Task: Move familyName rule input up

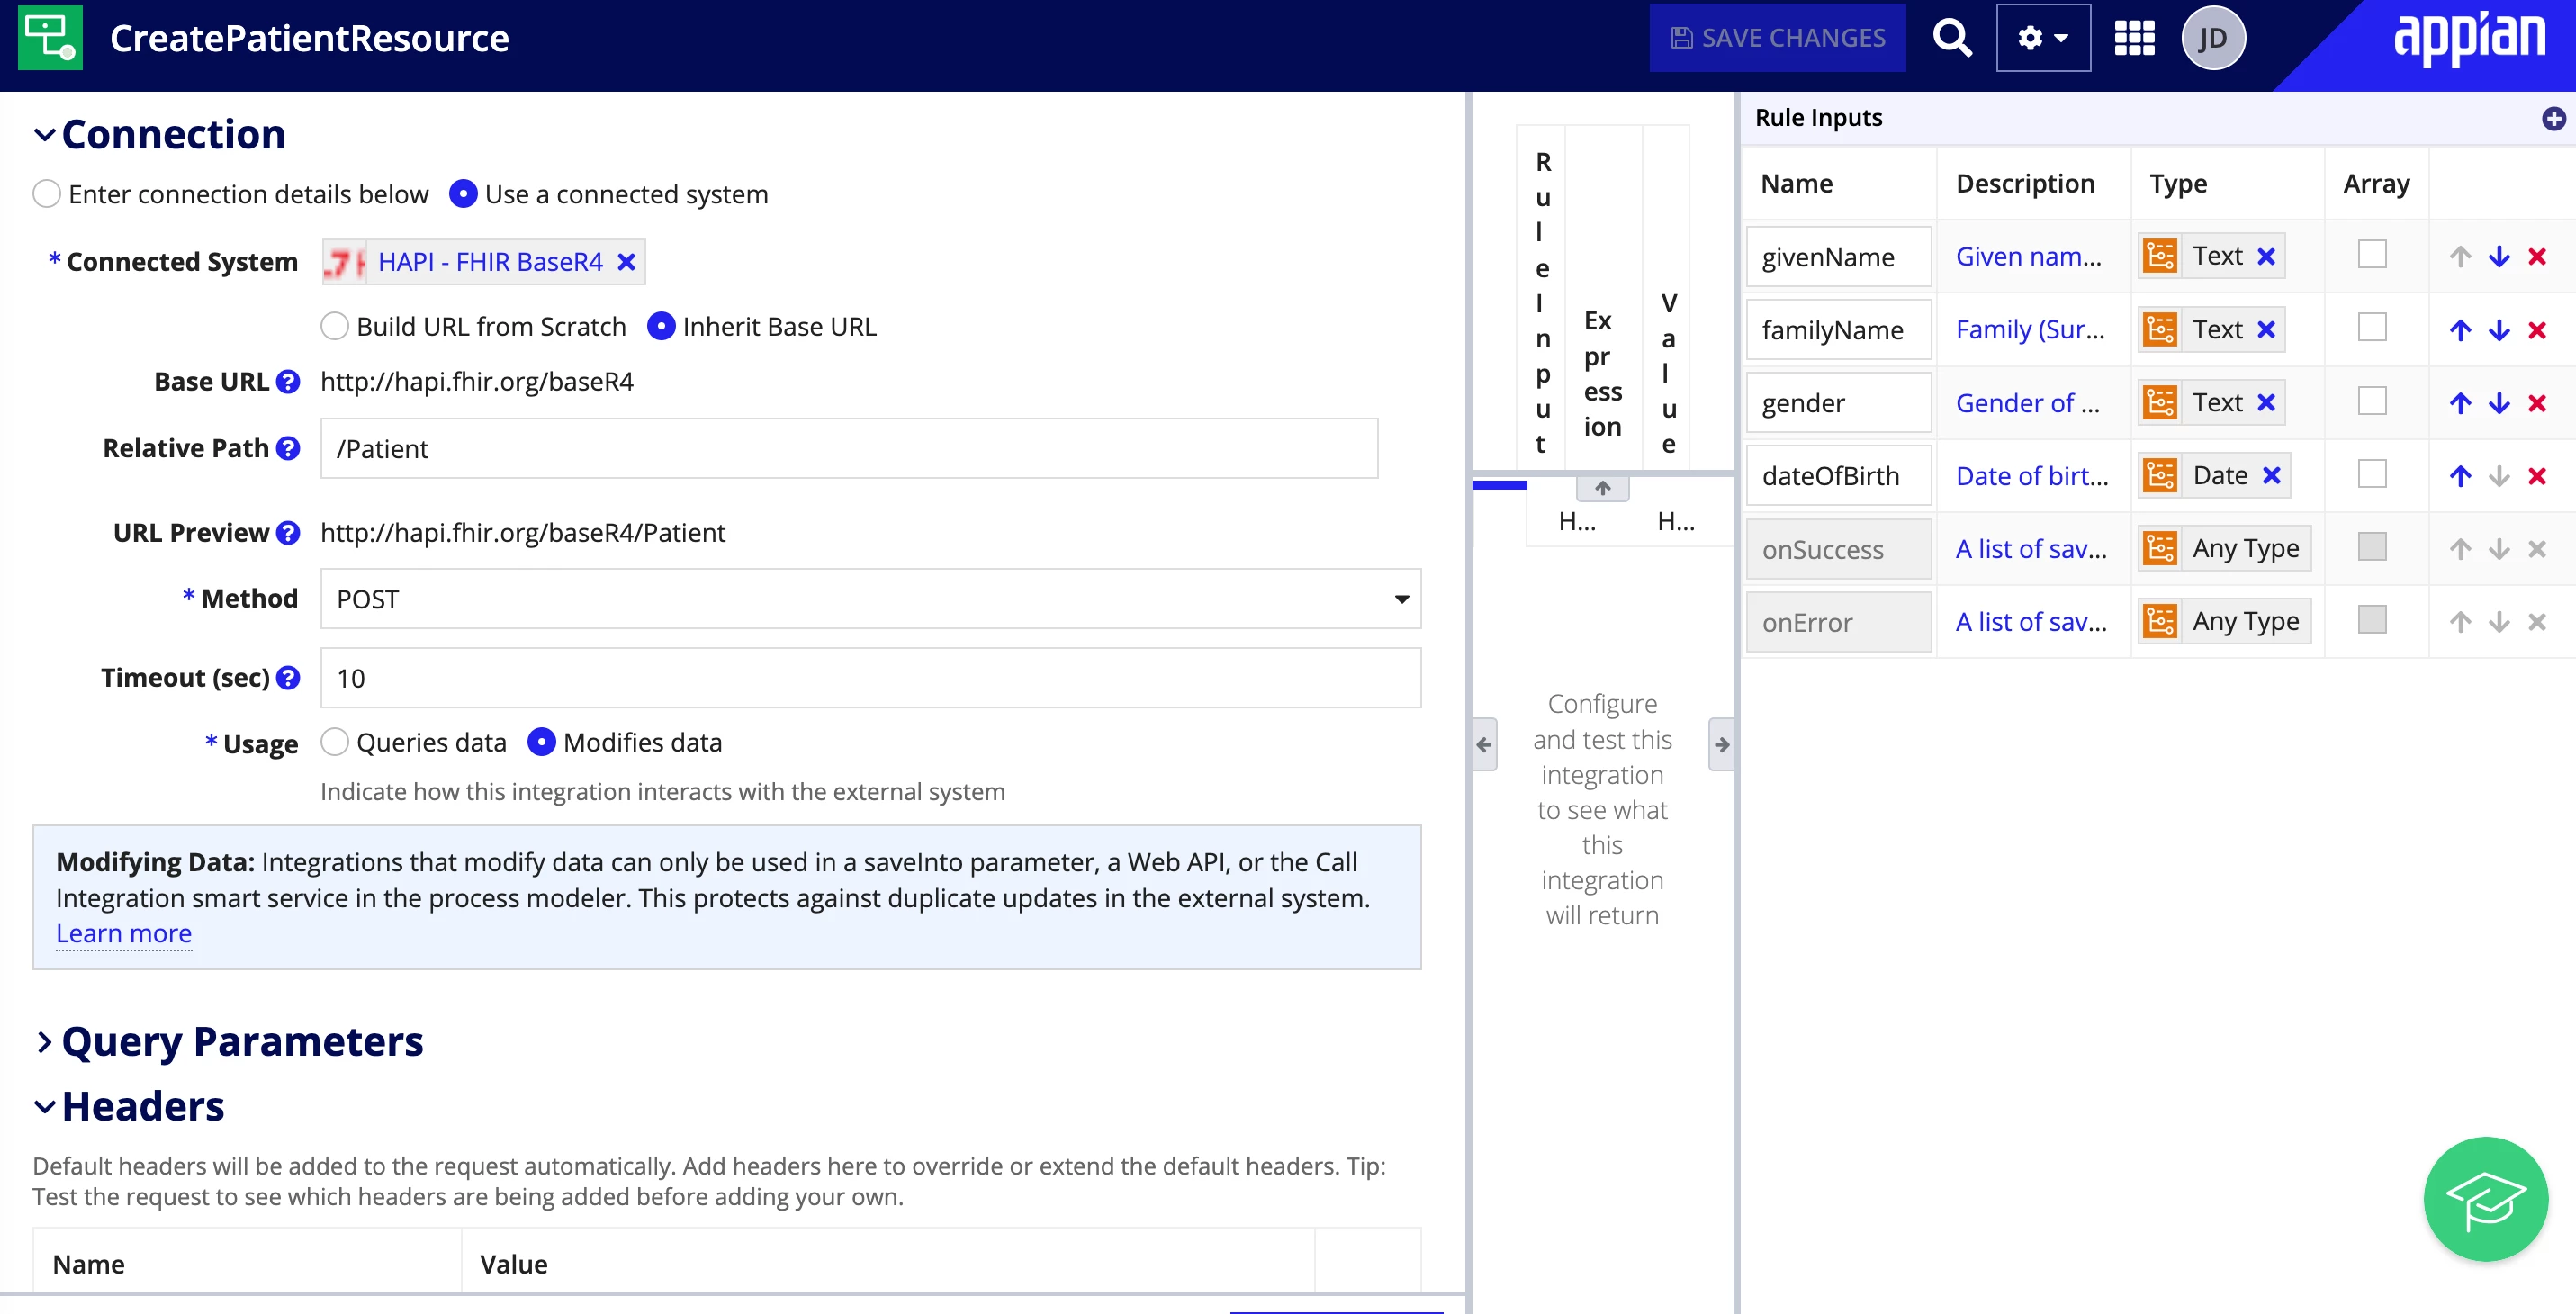Action: (2461, 330)
